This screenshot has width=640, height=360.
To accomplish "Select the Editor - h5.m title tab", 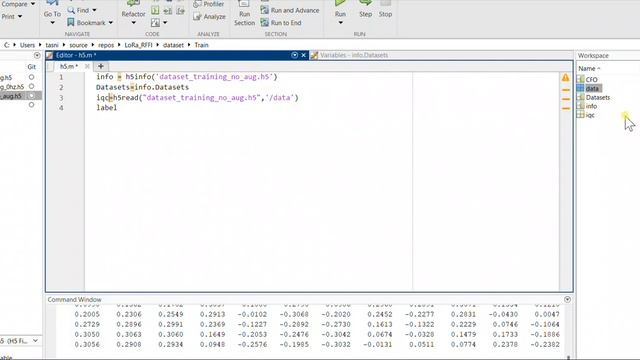I will coord(76,55).
